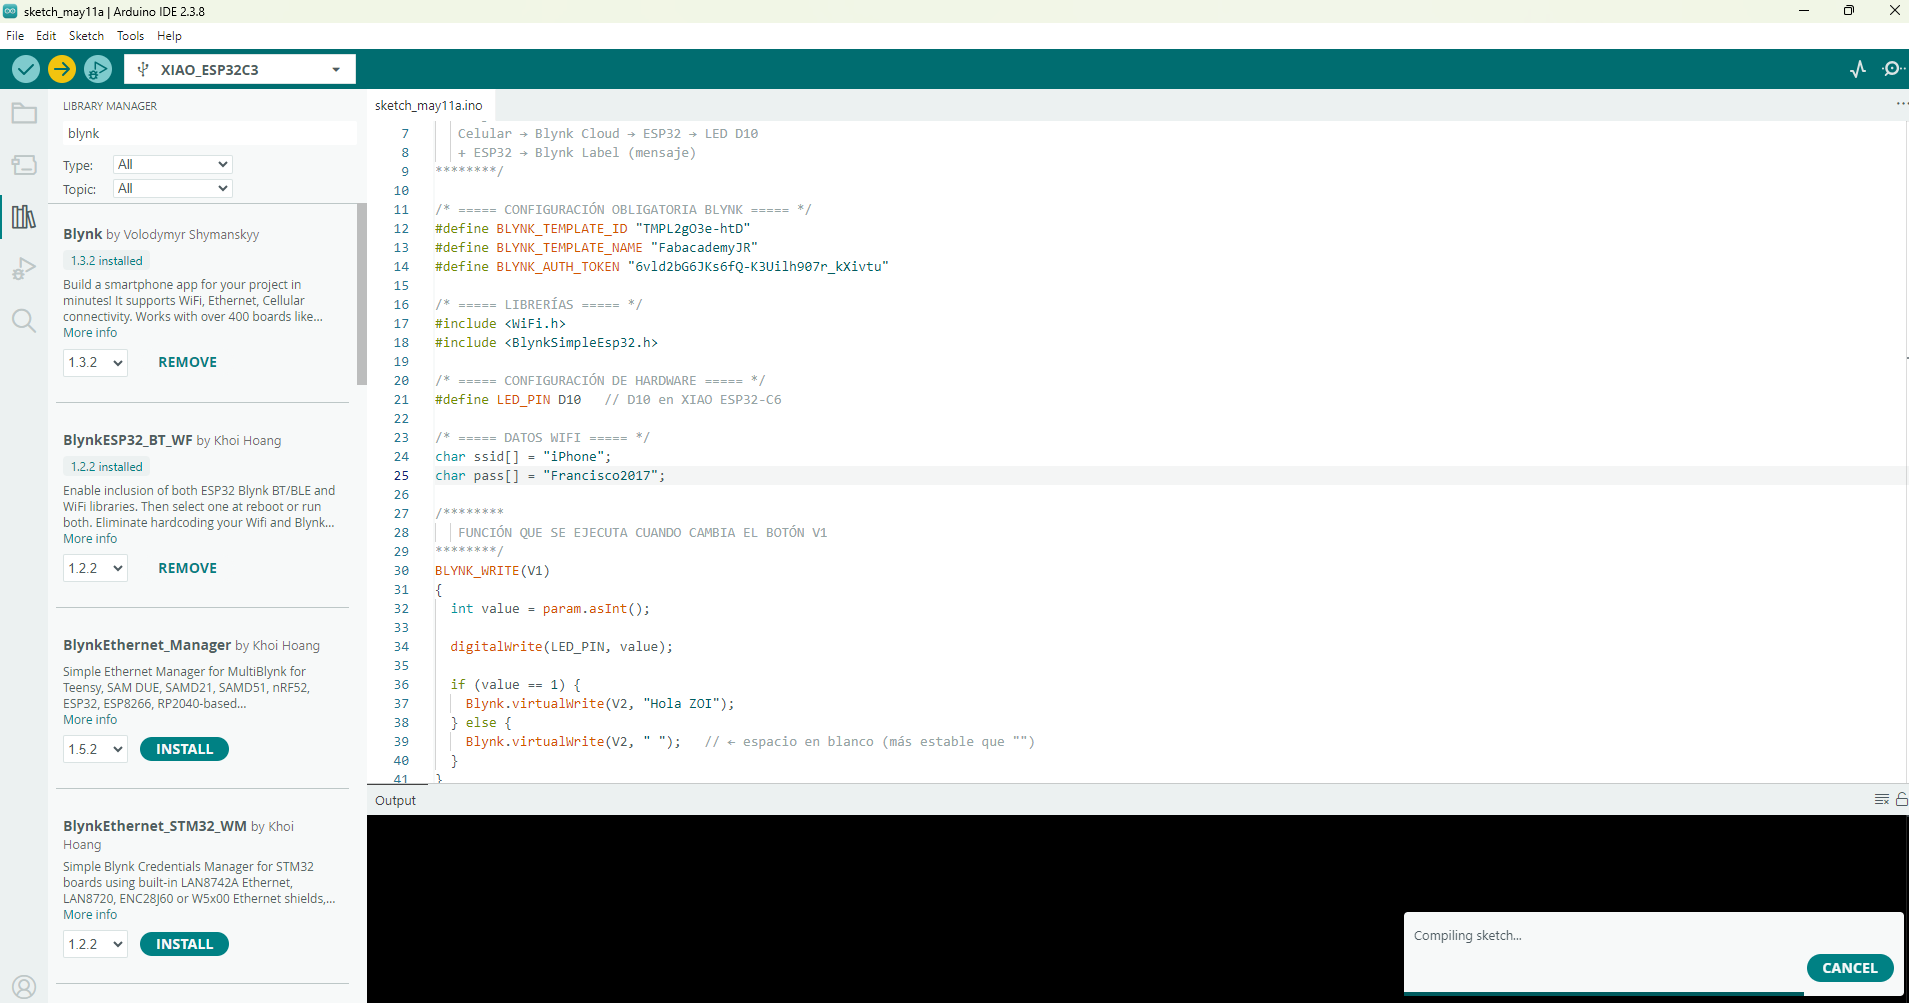Click the editor tab overflow ellipsis

[x=1900, y=105]
